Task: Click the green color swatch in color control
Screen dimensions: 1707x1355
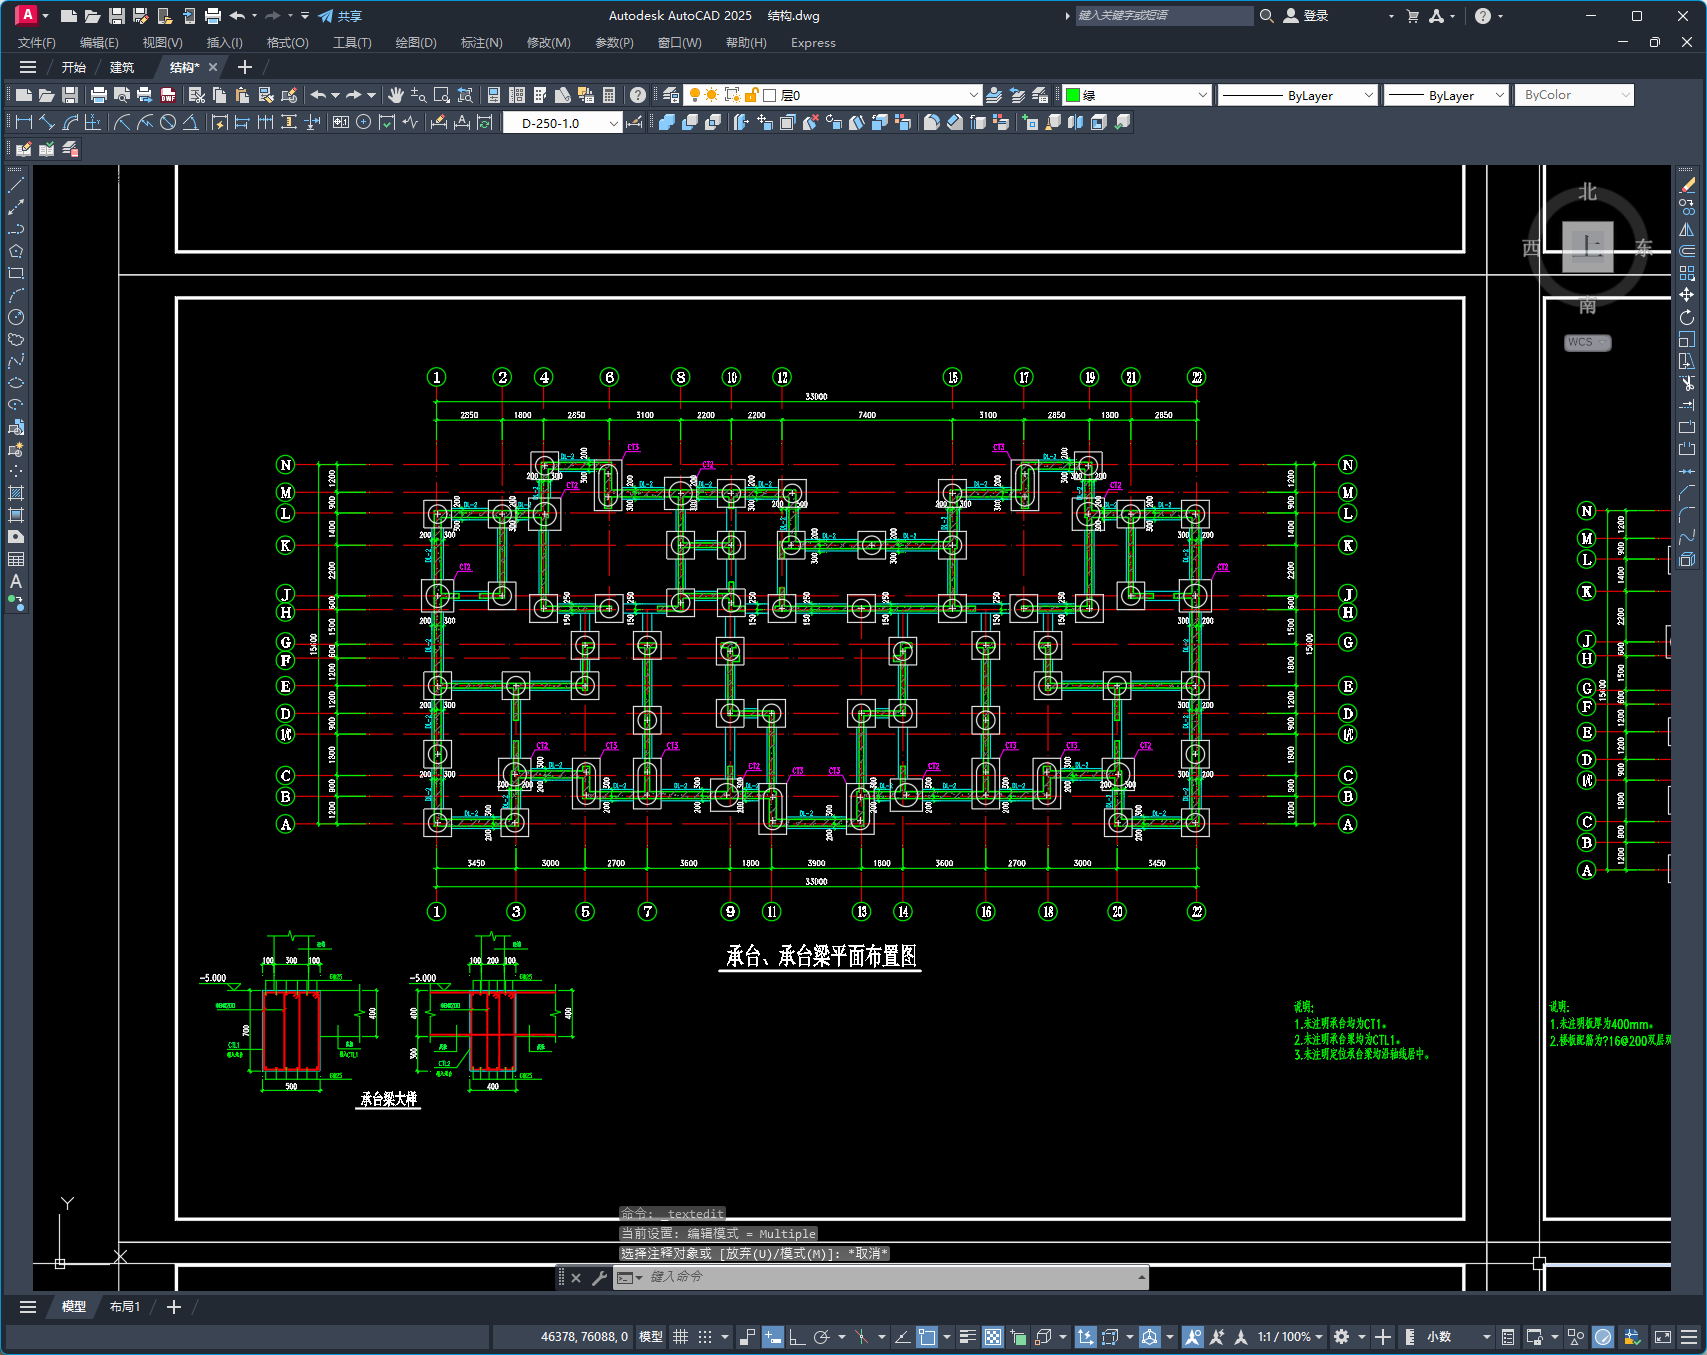Action: pyautogui.click(x=1073, y=95)
